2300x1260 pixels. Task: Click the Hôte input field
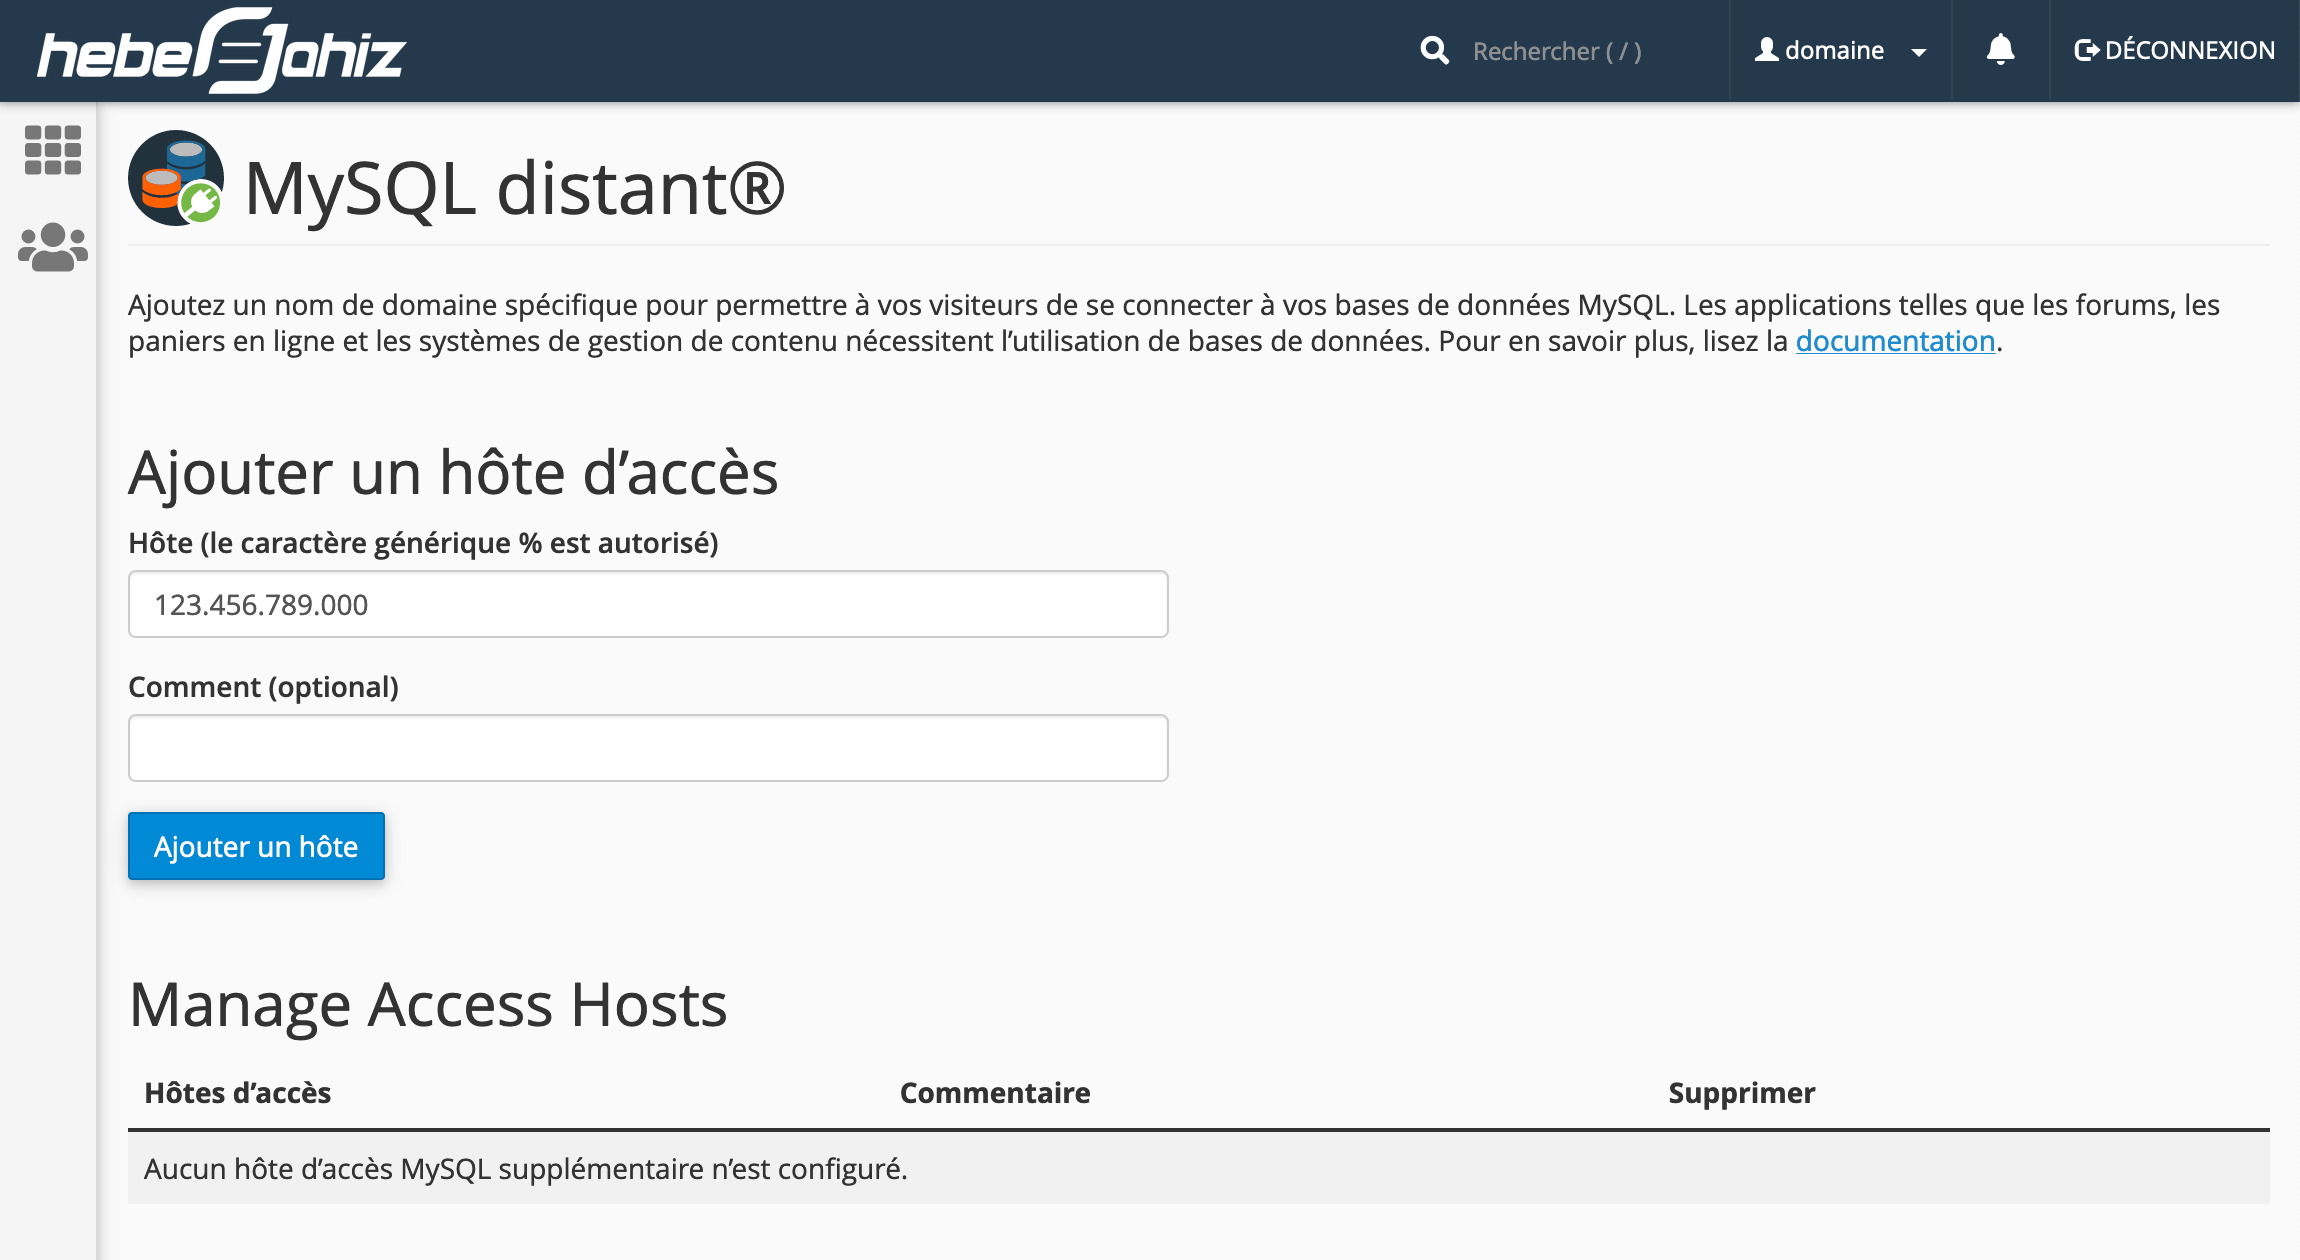click(648, 604)
